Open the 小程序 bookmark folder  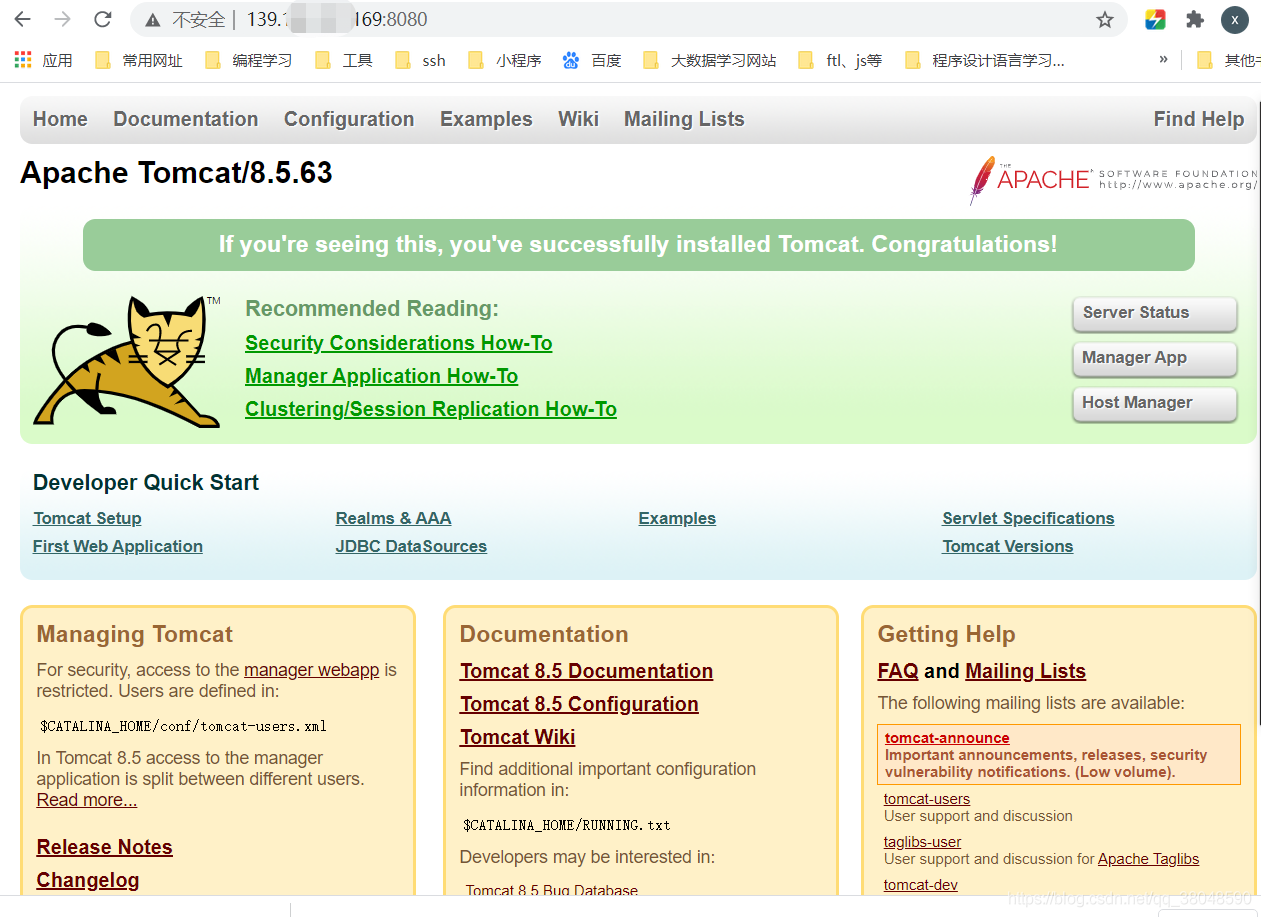click(505, 60)
